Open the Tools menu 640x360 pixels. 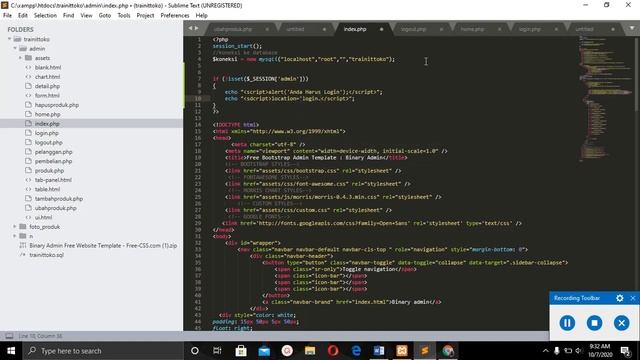(x=124, y=15)
